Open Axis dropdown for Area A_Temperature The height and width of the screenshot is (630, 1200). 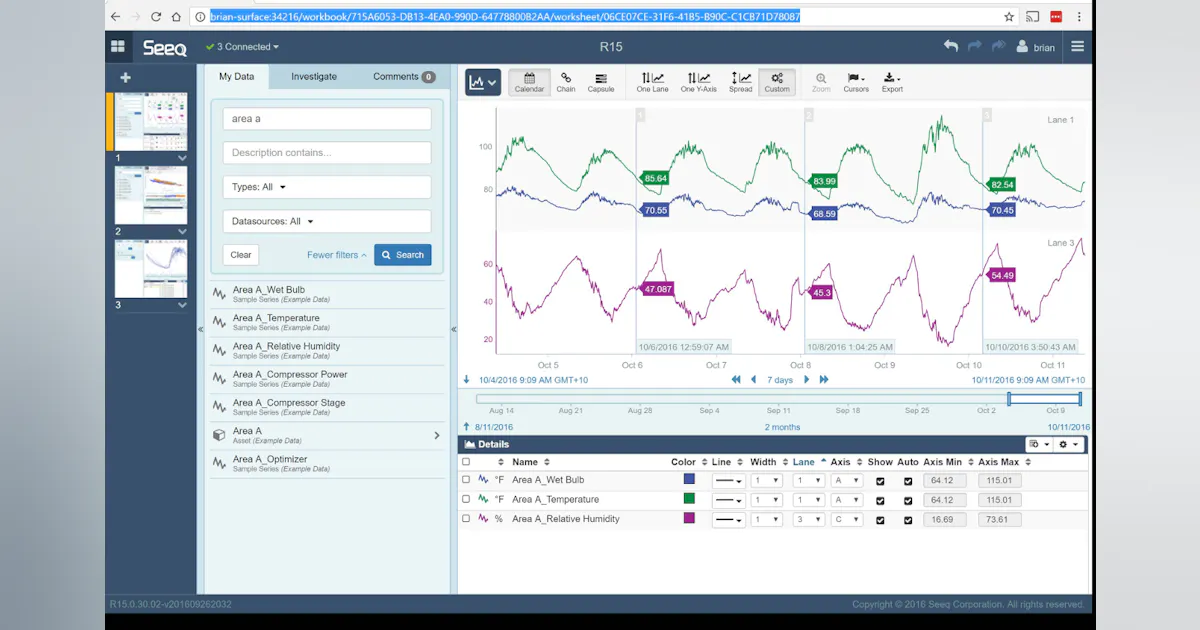(x=846, y=500)
